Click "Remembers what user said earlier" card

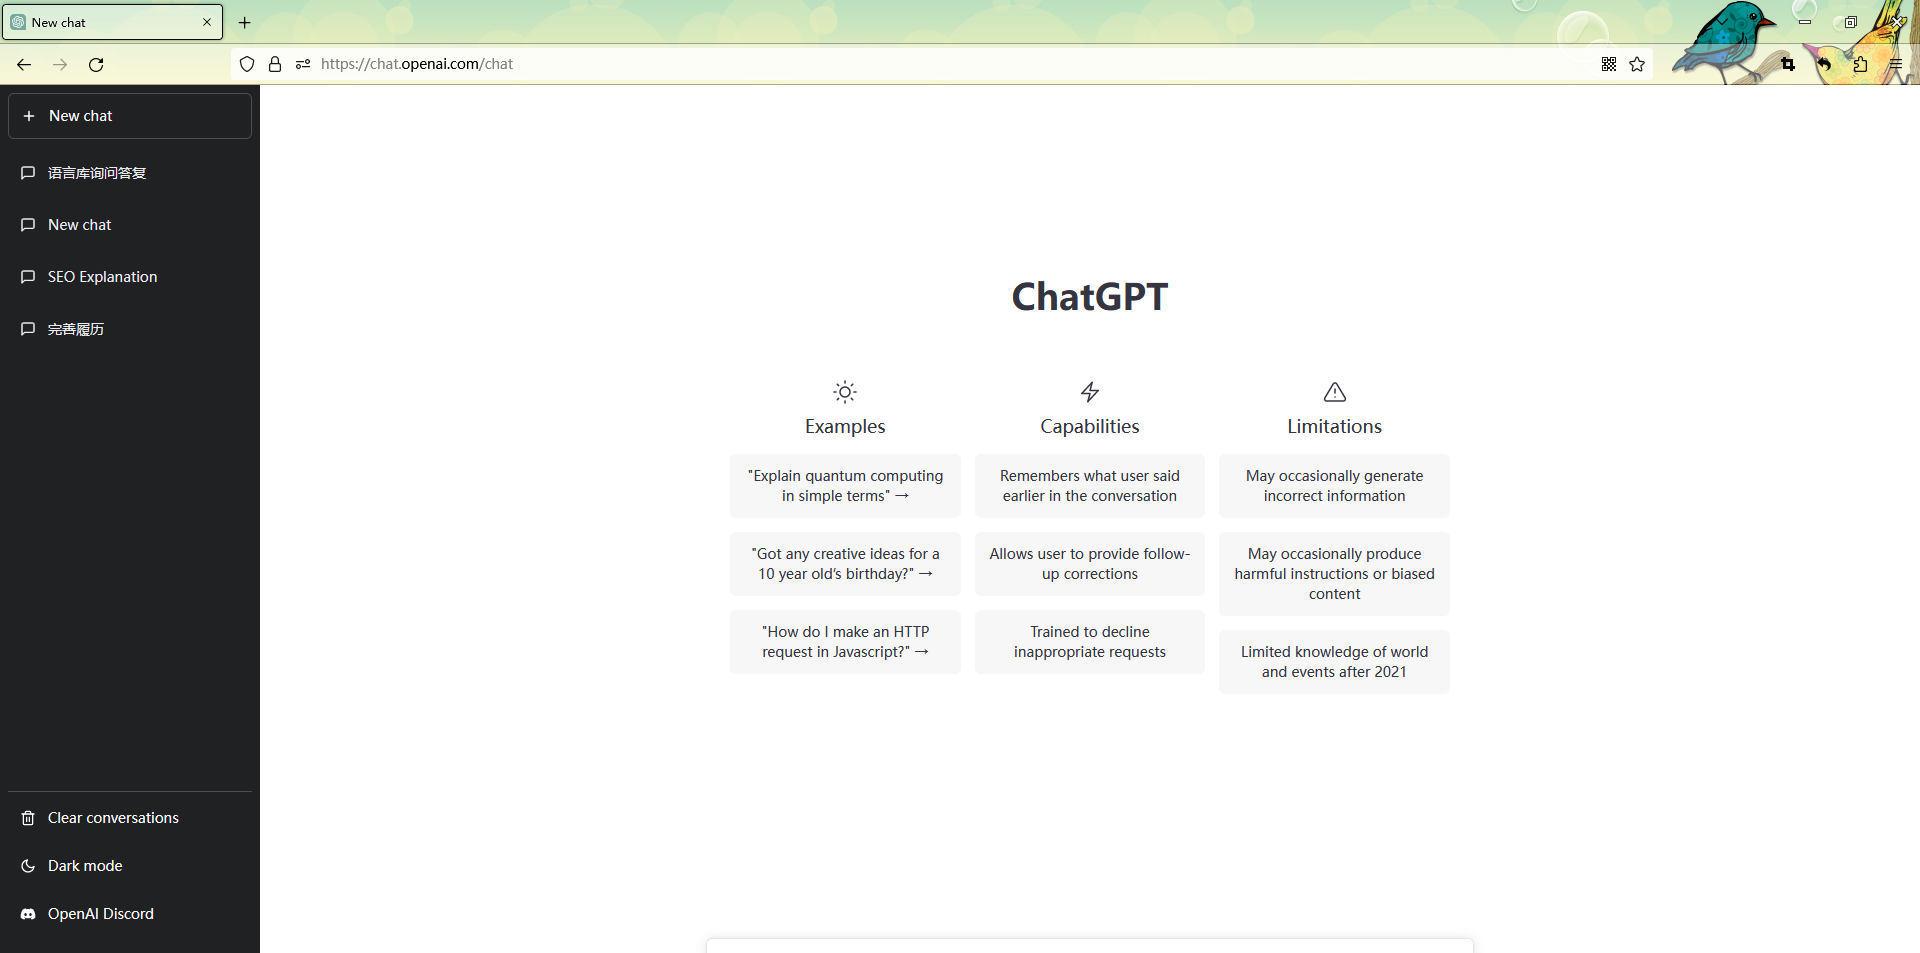point(1090,486)
